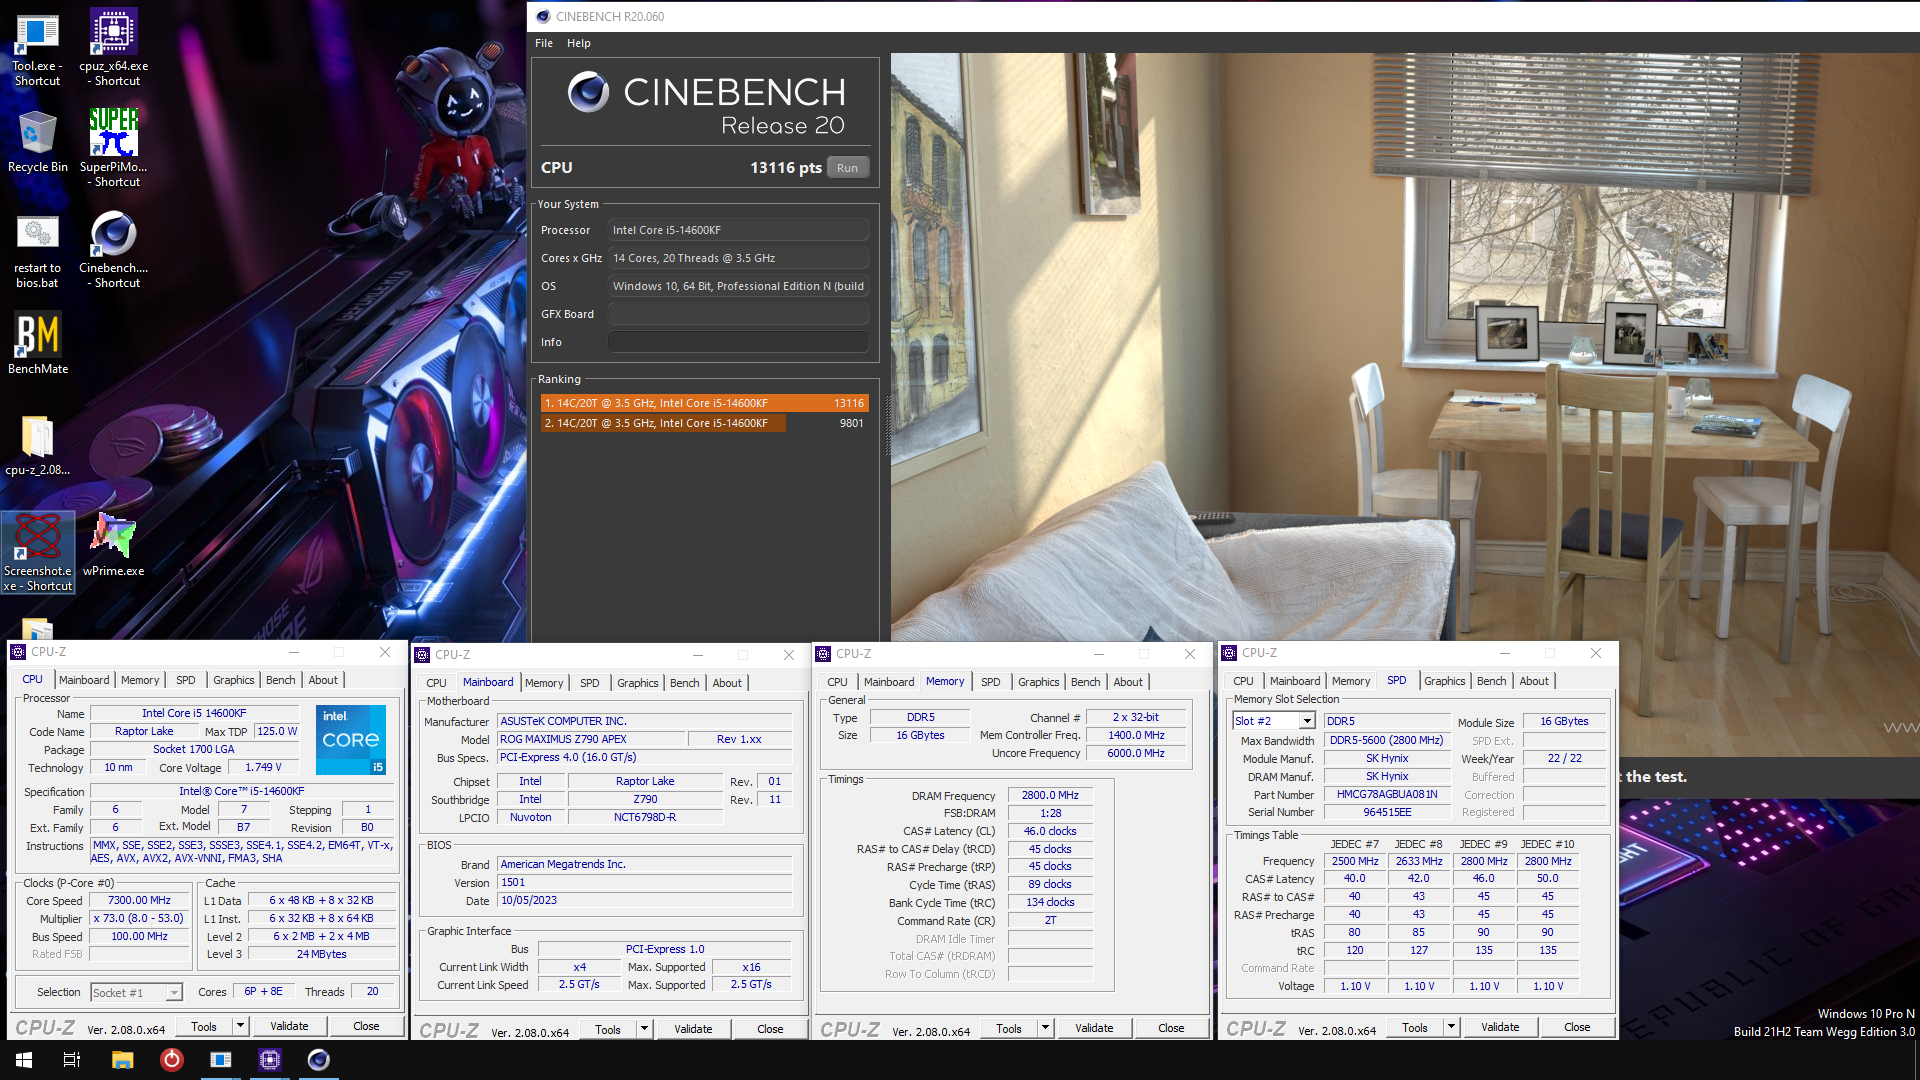The height and width of the screenshot is (1080, 1920).
Task: Open the Windows Start menu
Action: tap(24, 1060)
